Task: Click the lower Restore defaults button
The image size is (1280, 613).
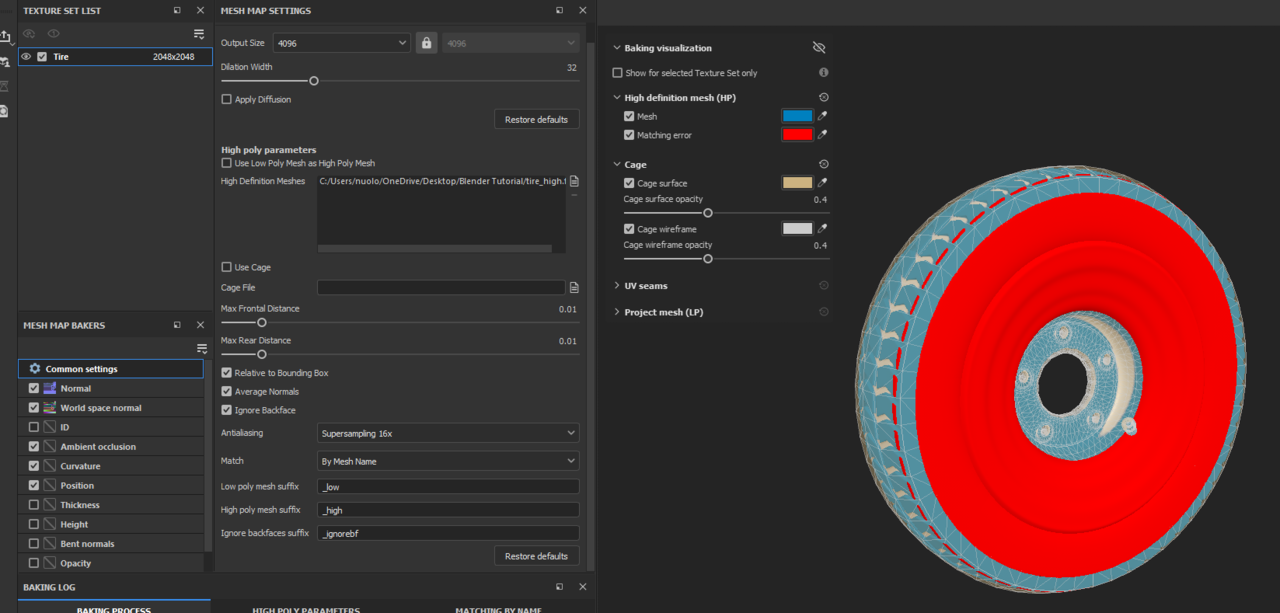Action: pyautogui.click(x=536, y=556)
